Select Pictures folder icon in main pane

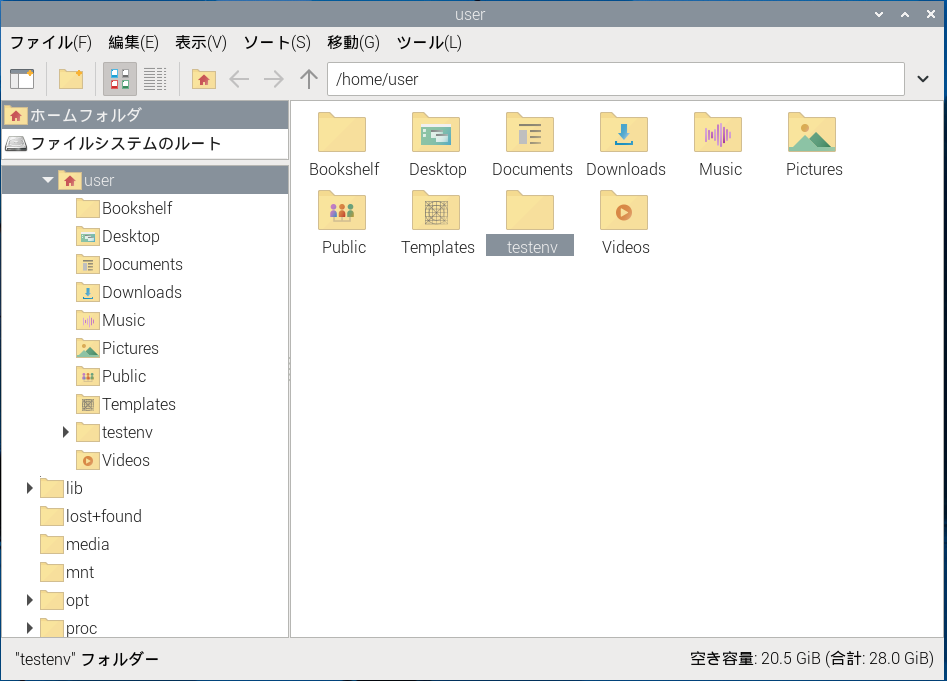pyautogui.click(x=812, y=134)
